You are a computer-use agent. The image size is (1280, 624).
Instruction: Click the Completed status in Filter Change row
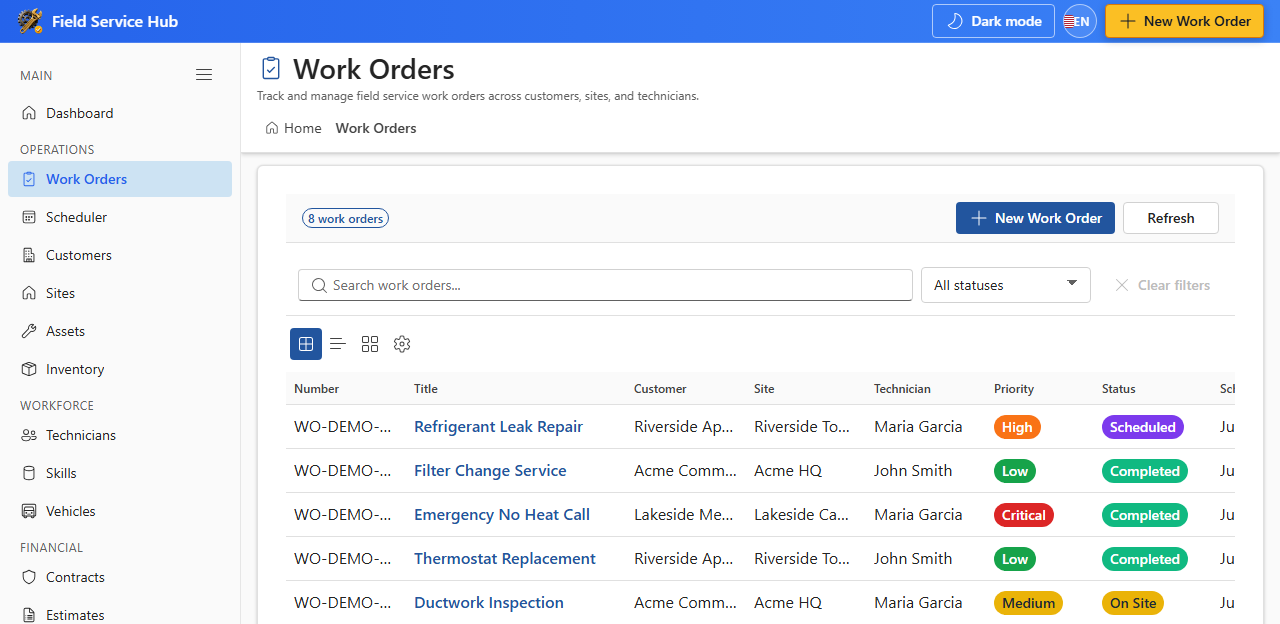[1145, 471]
